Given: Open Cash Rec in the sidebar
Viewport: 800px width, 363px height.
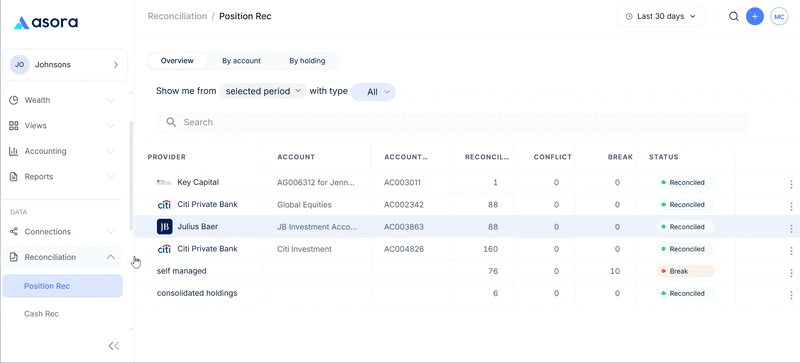Looking at the screenshot, I should [41, 314].
